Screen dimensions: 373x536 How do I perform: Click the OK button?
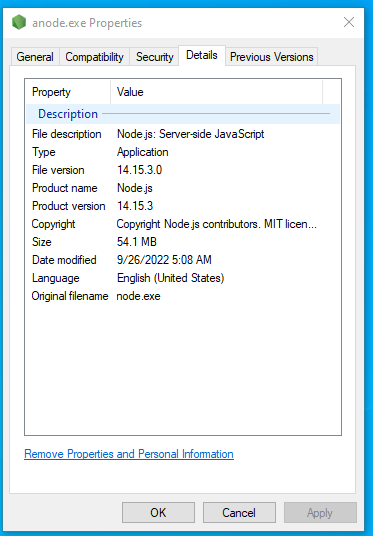tap(158, 512)
